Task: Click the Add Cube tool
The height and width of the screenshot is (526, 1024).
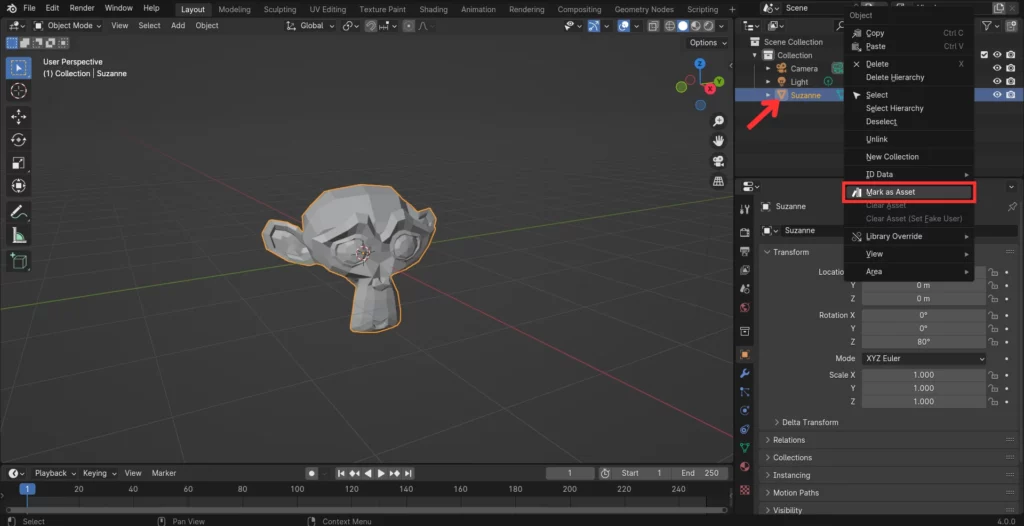Action: [x=18, y=261]
